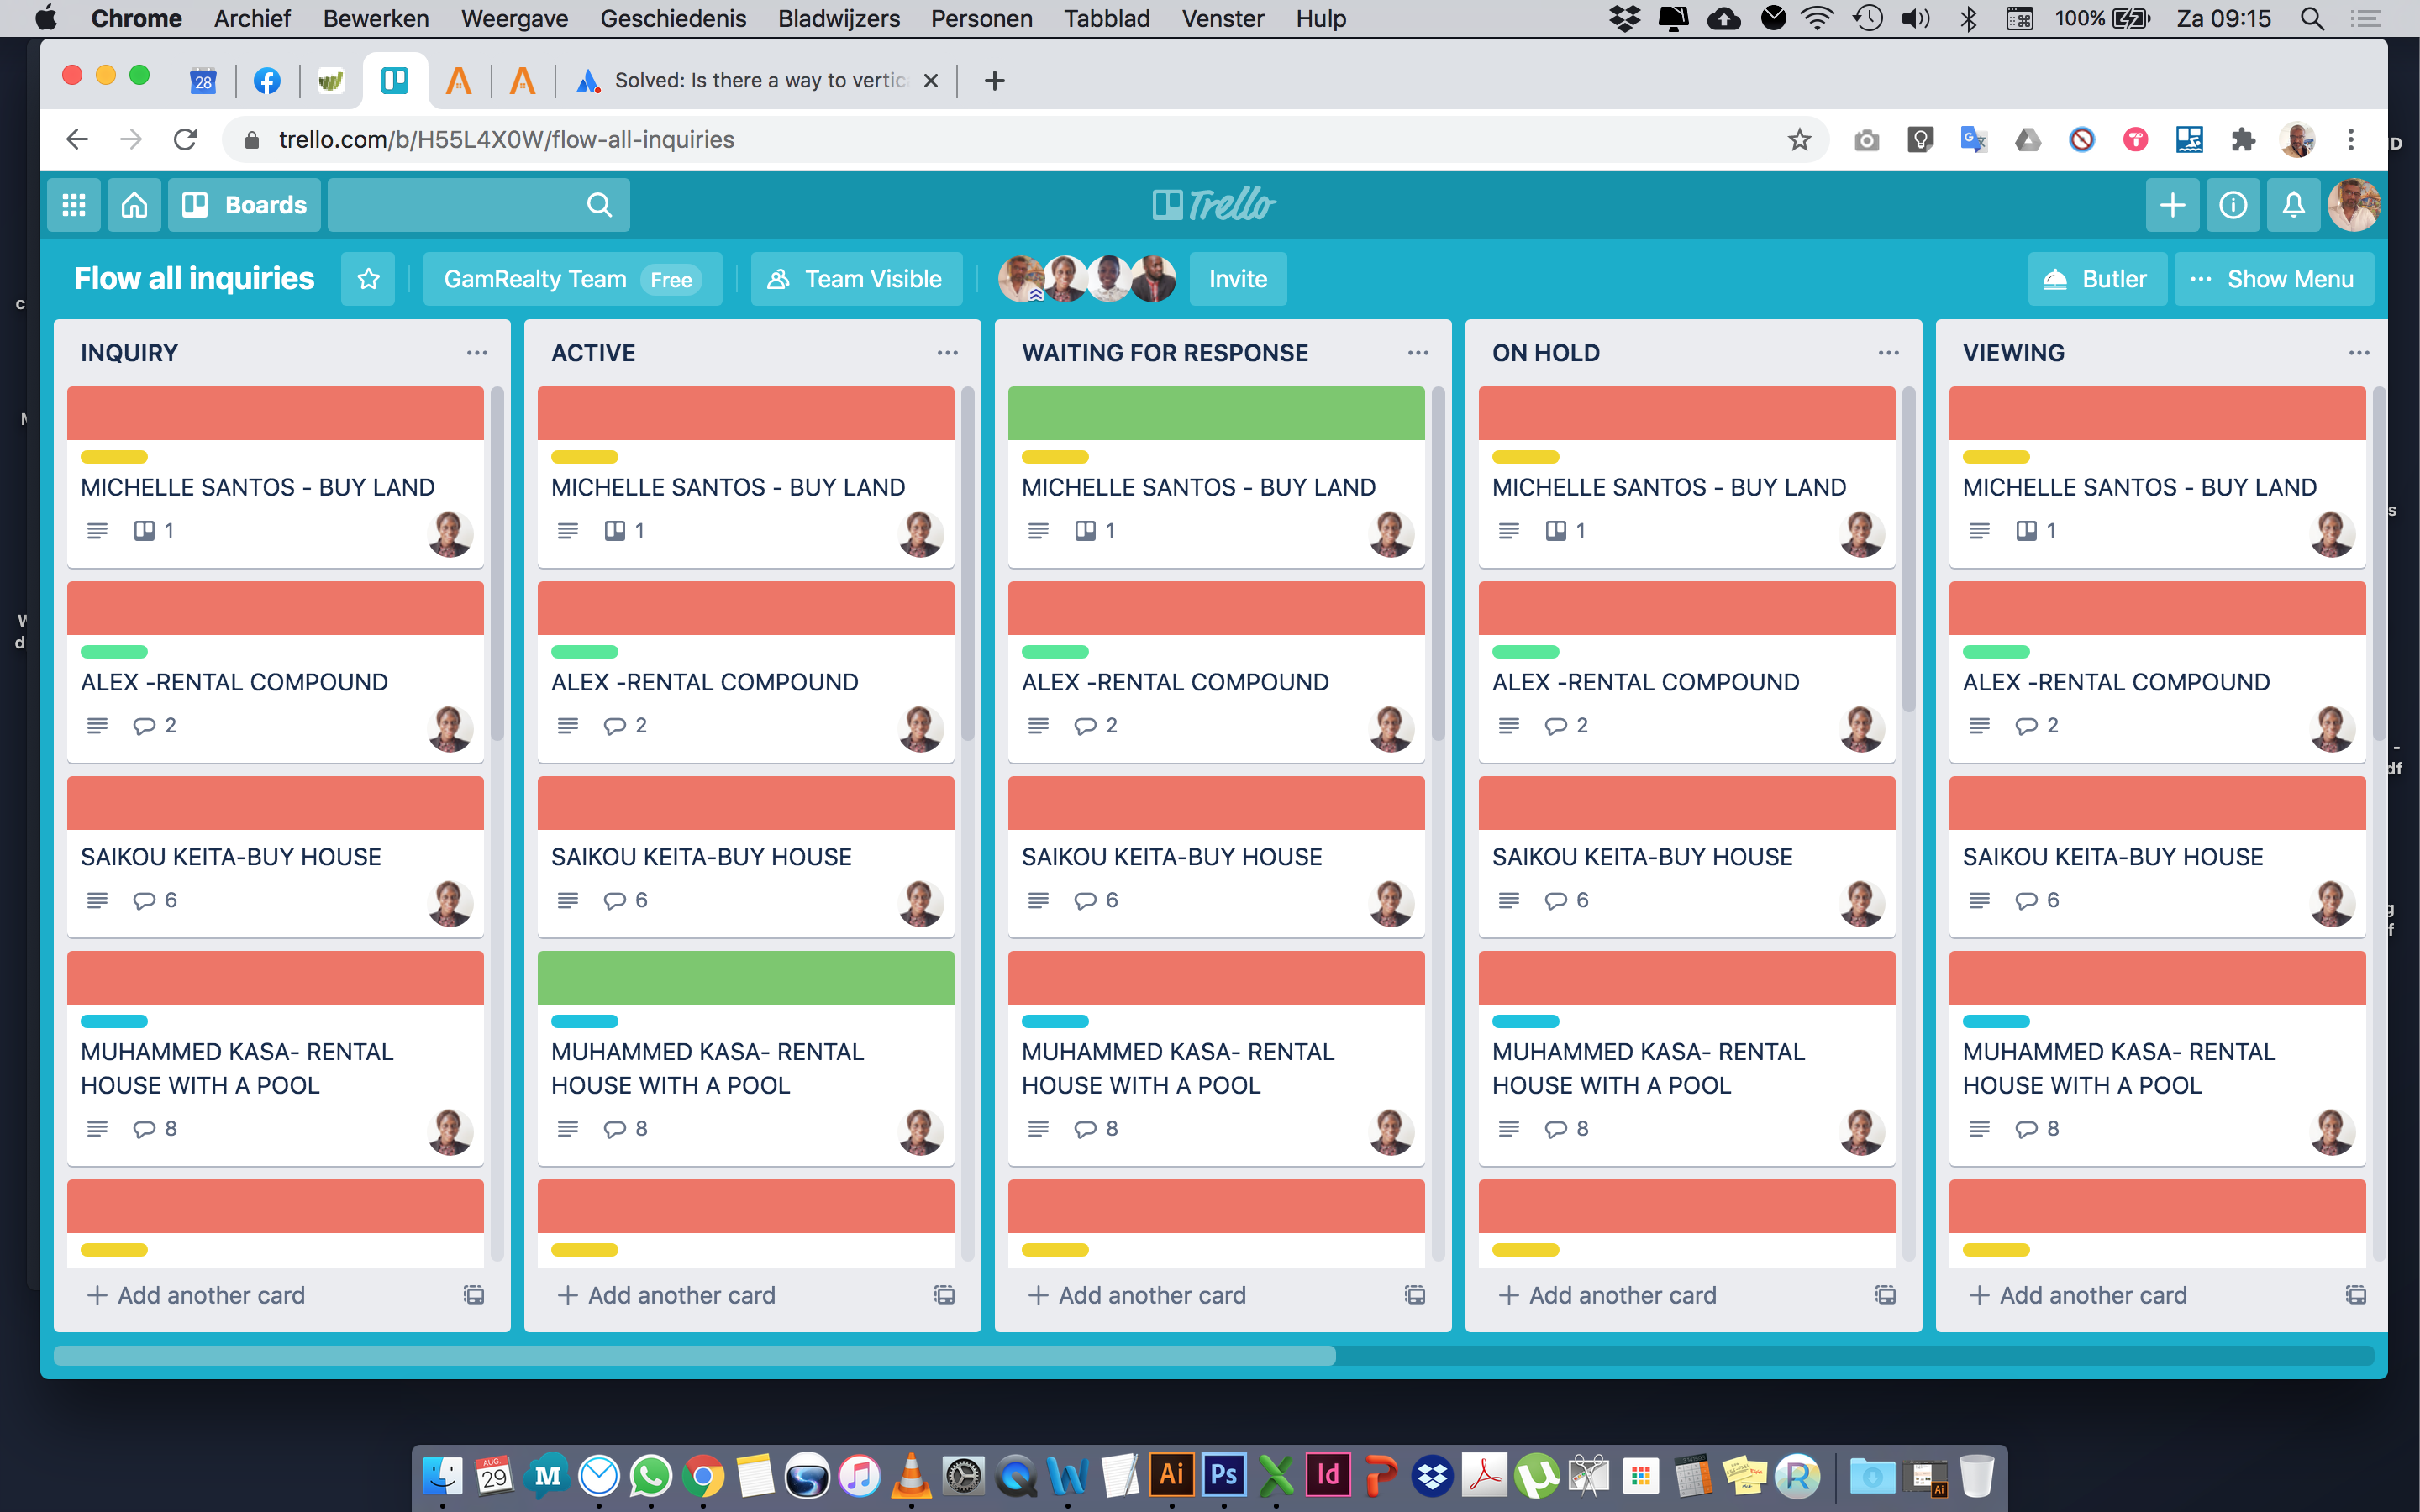Open INQUIRY list actions menu
2420x1512 pixels.
click(x=477, y=353)
